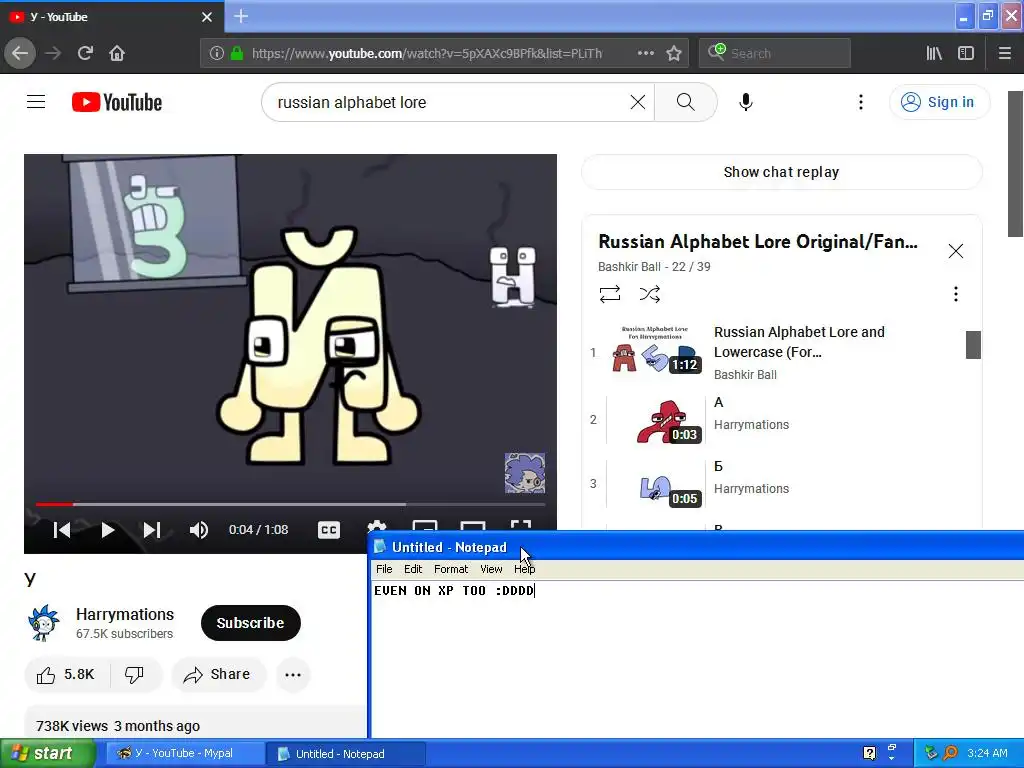Reload the page with the refresh icon
The image size is (1024, 768).
pos(85,53)
